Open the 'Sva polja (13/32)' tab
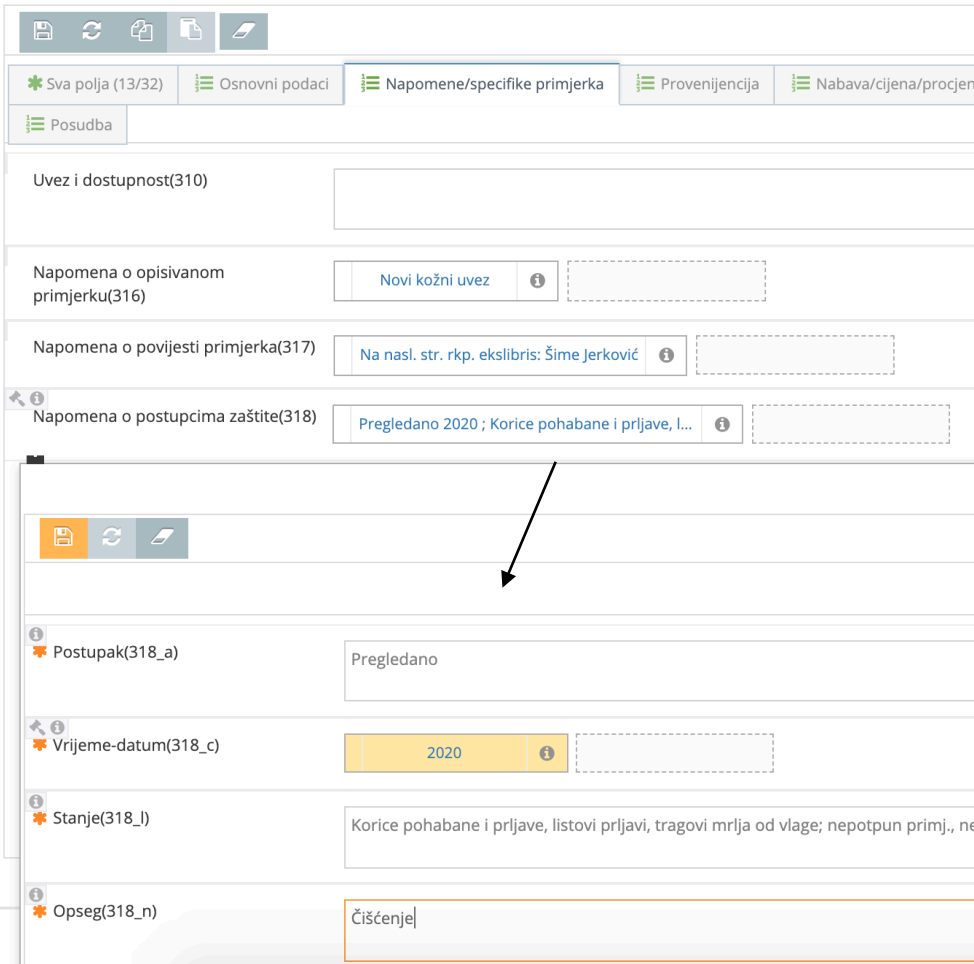The width and height of the screenshot is (974, 964). [93, 84]
